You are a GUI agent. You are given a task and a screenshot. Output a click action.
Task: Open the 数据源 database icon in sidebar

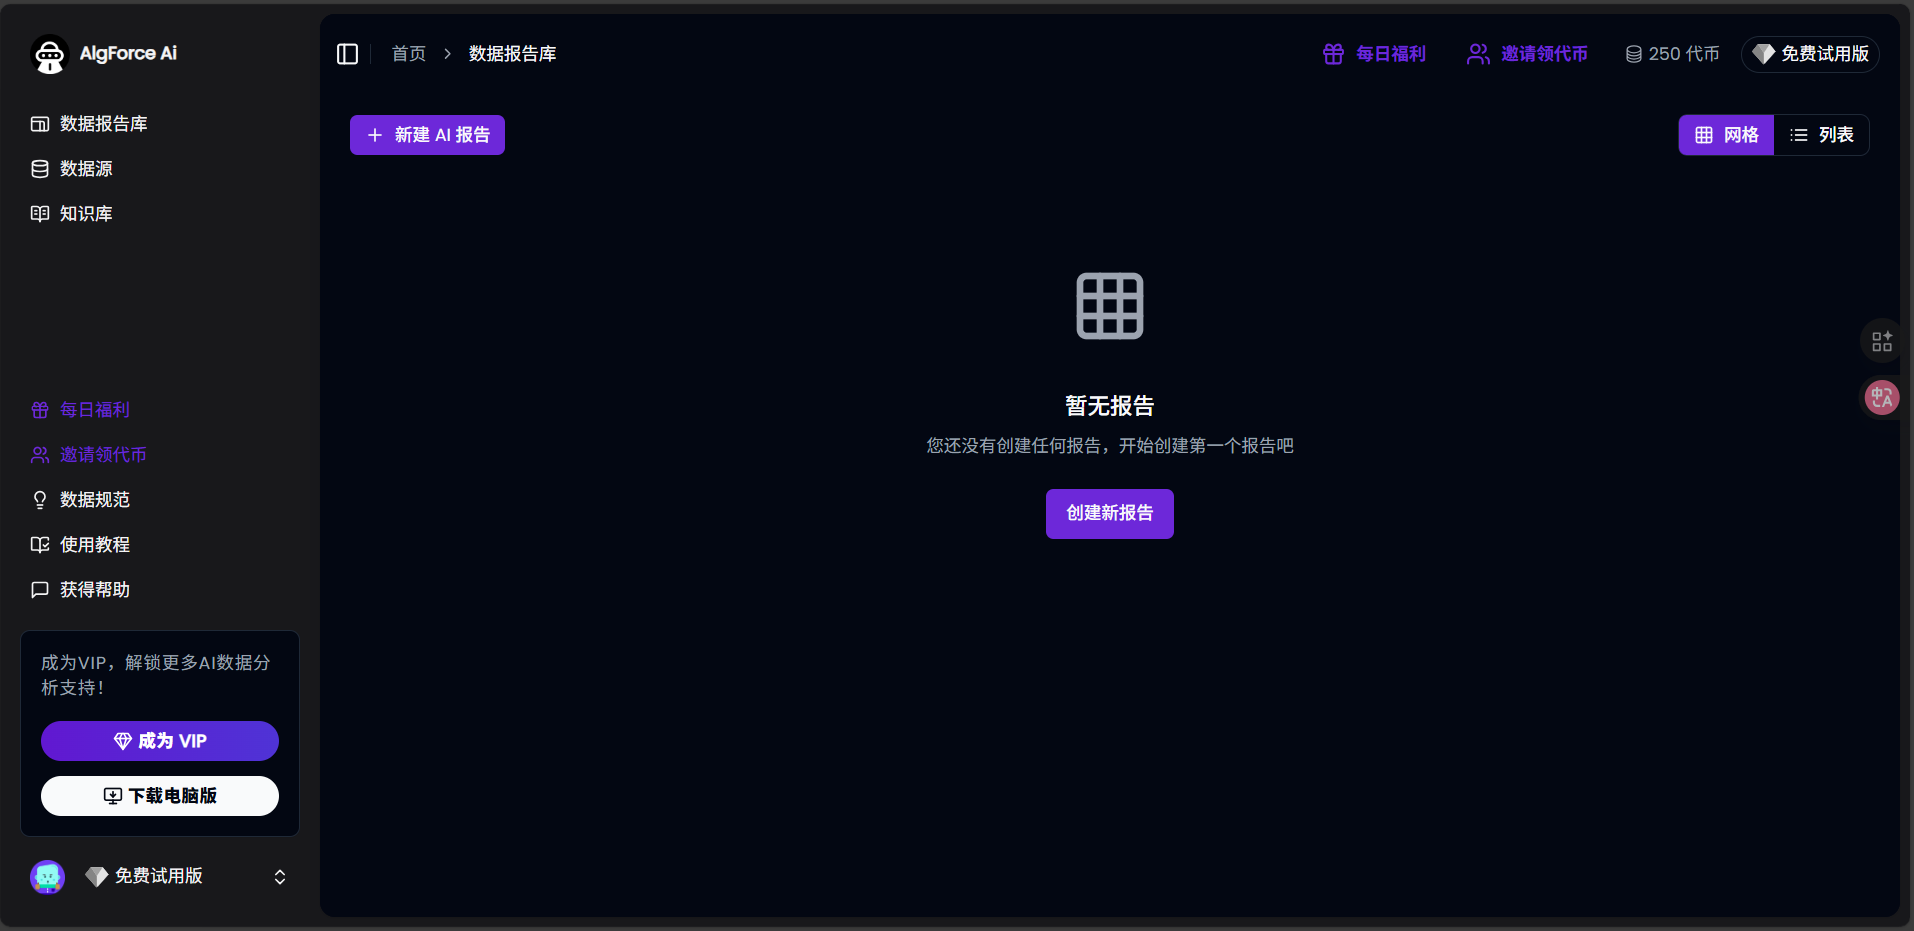coord(40,169)
